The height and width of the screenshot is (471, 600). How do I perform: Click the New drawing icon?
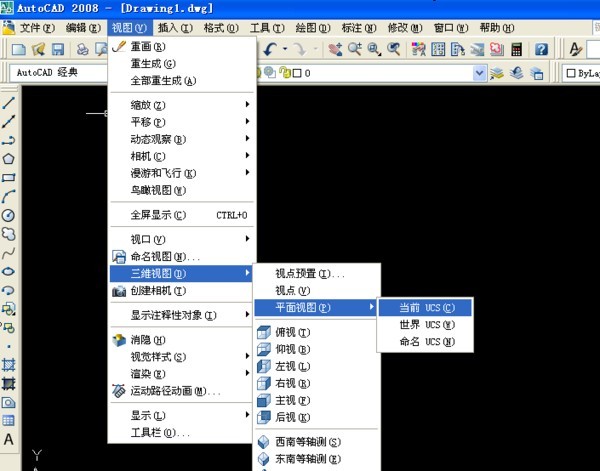(x=19, y=49)
